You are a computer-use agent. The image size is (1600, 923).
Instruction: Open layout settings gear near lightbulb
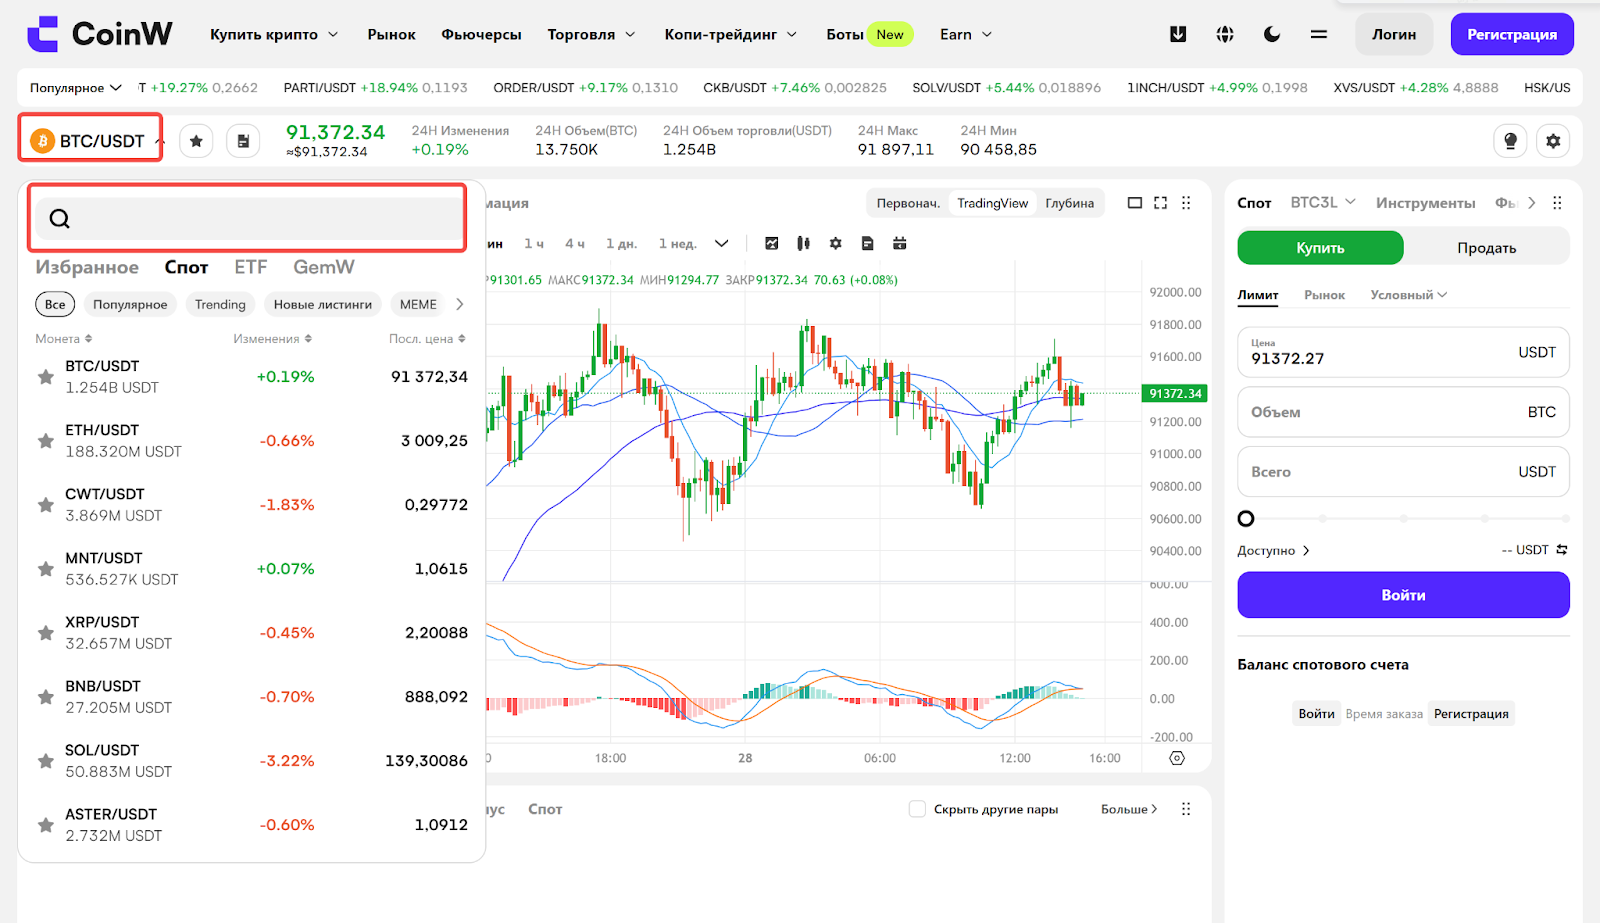1553,141
